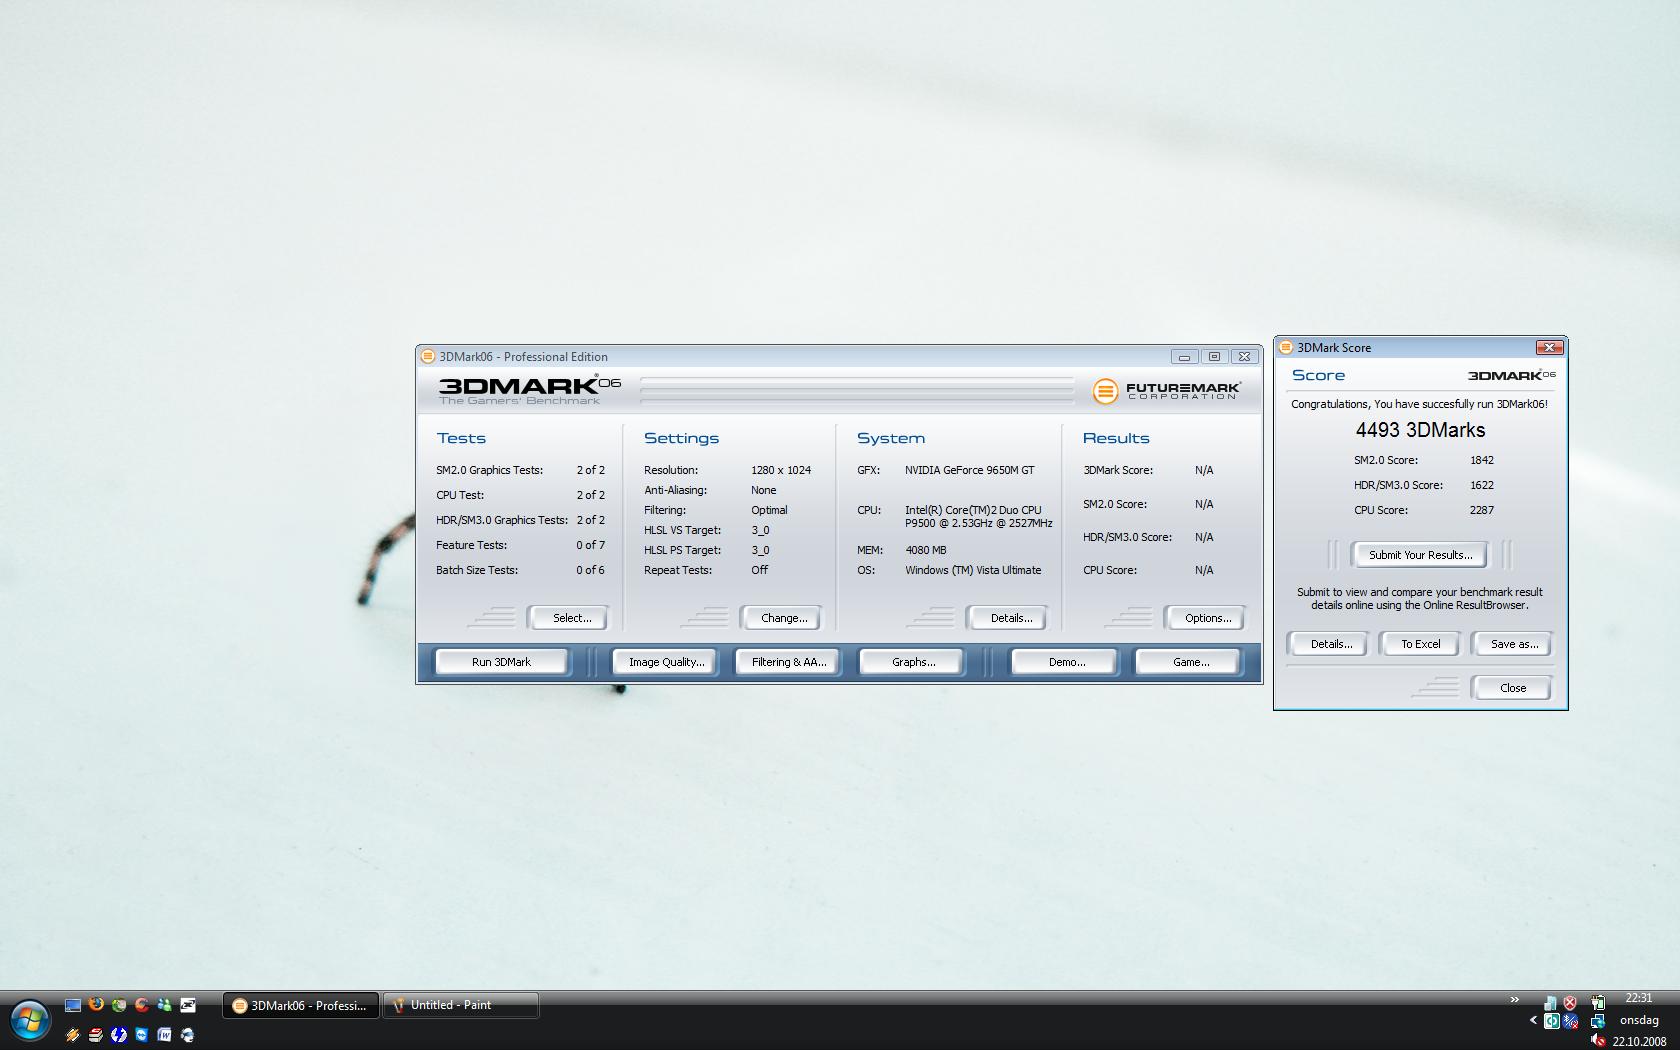Click the blue lightning-bolt quick launch icon
The height and width of the screenshot is (1050, 1680).
(119, 1035)
